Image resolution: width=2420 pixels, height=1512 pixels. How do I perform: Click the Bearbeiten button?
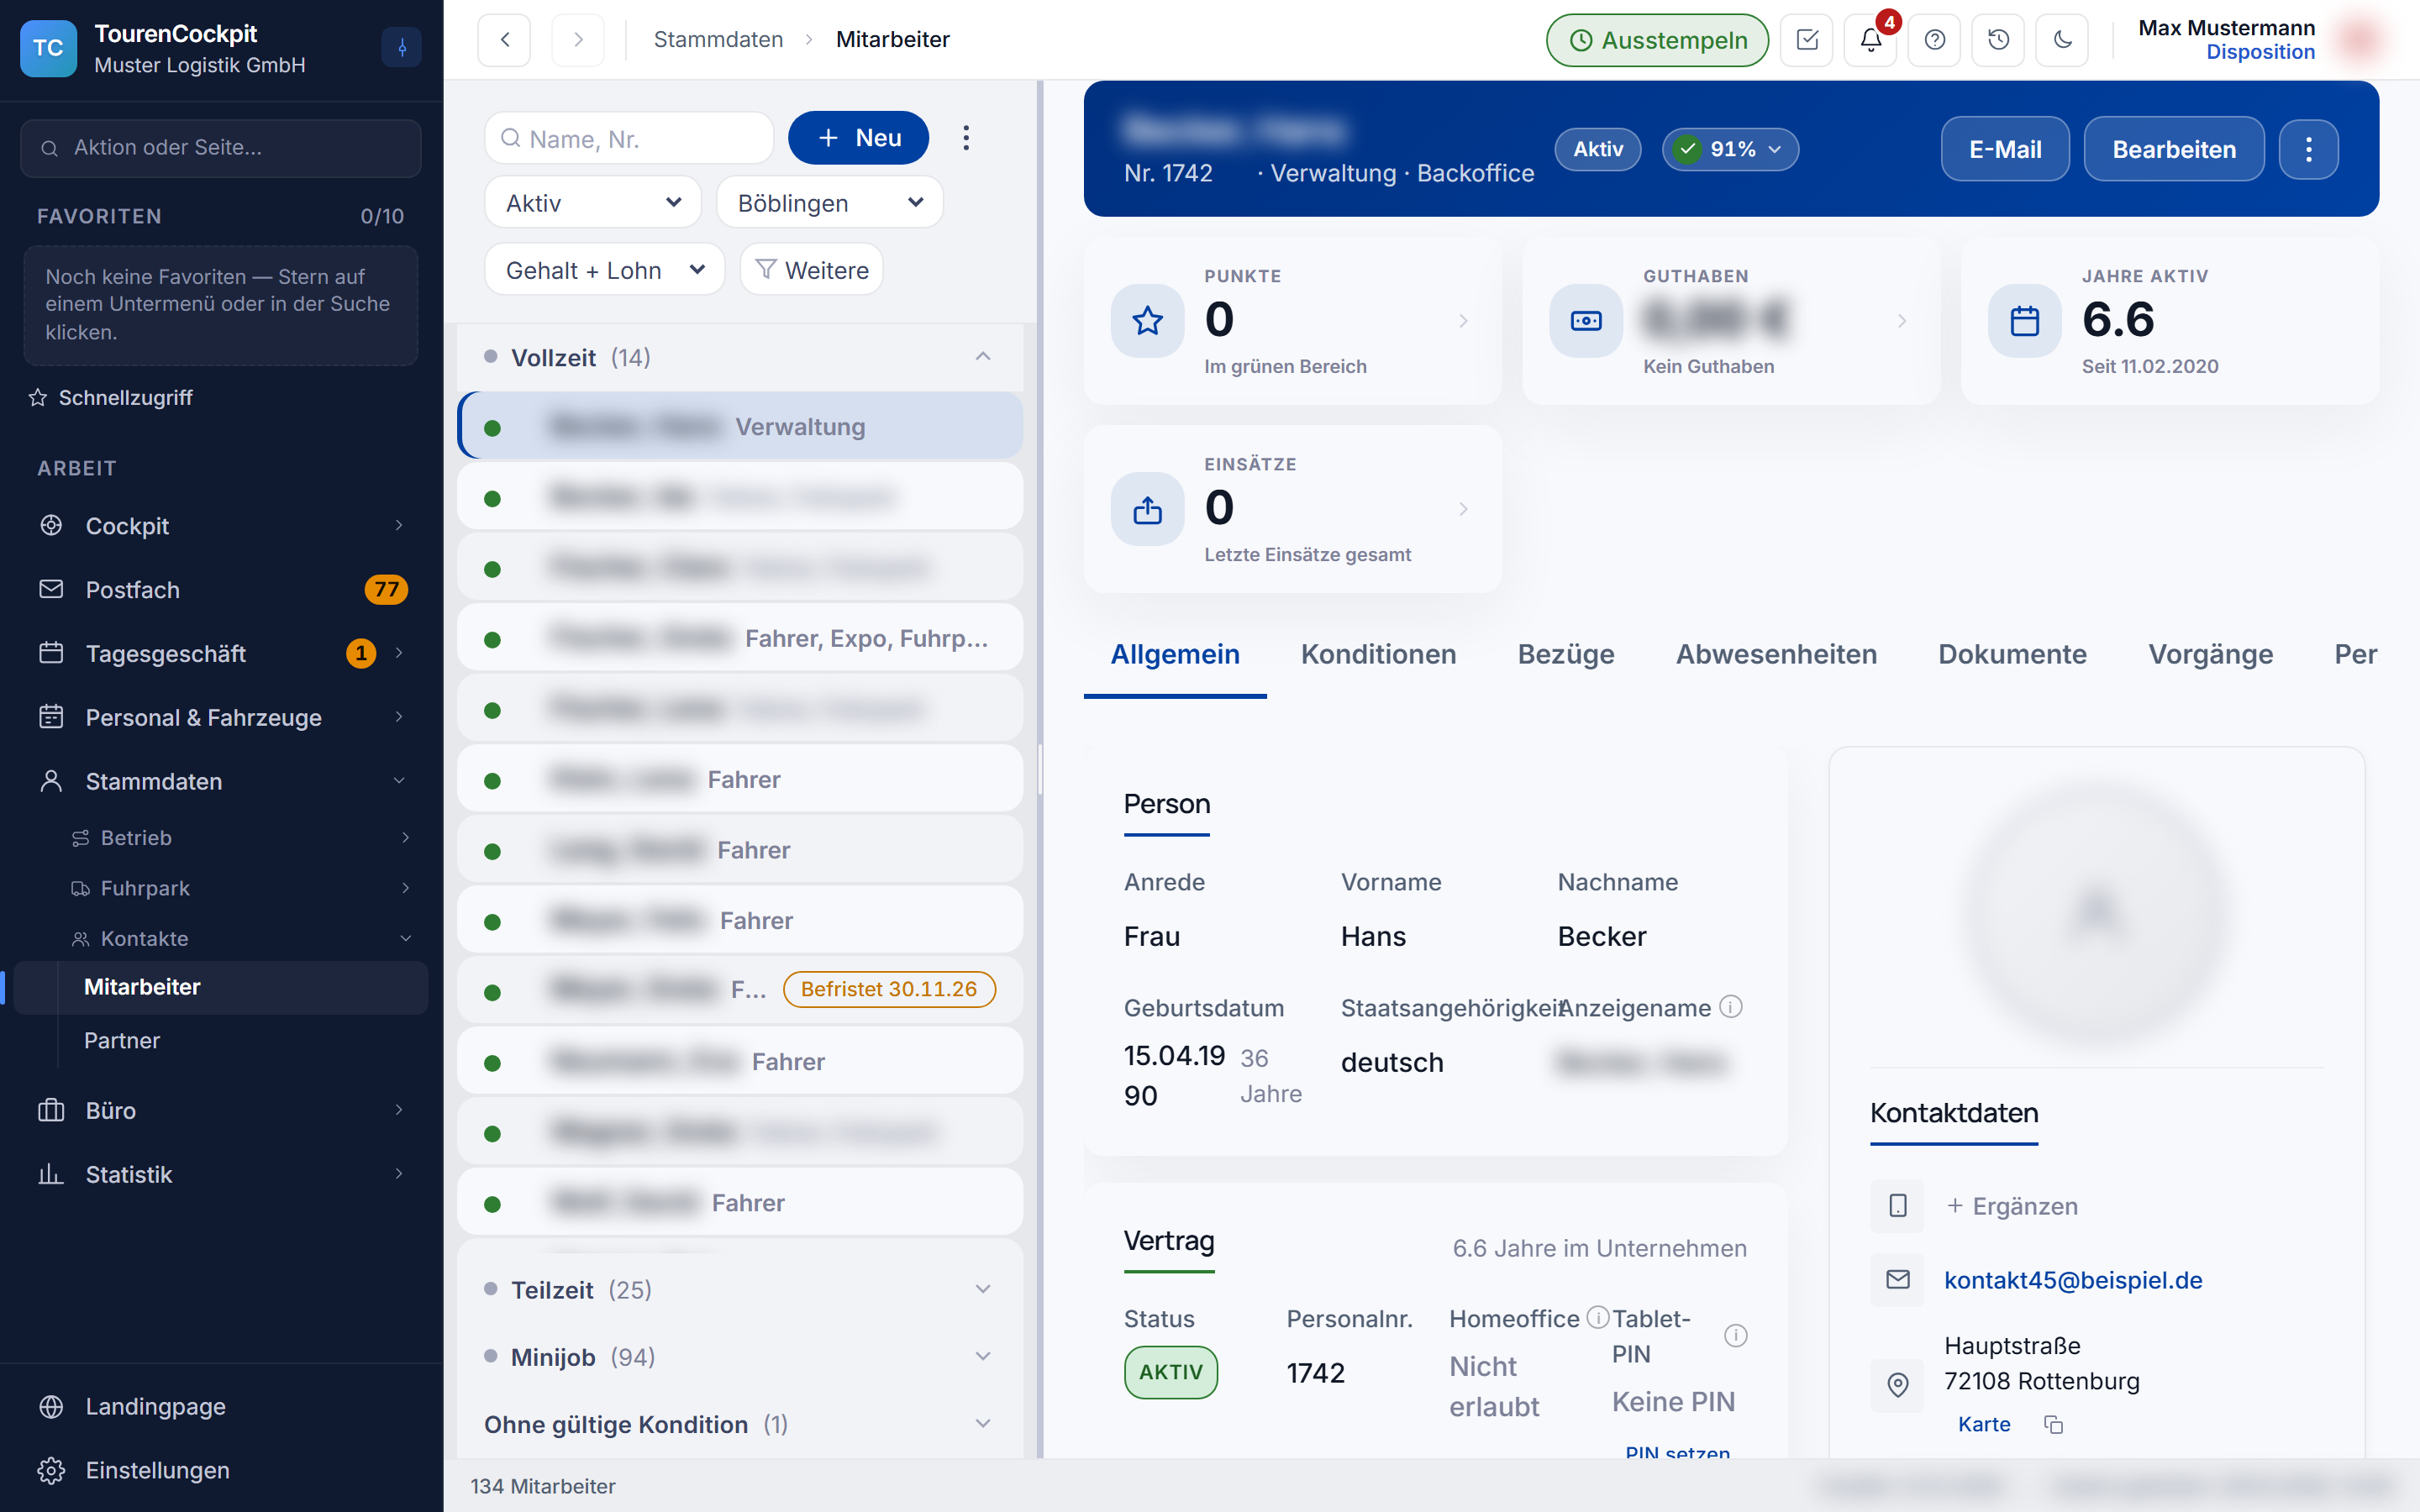coord(2174,149)
